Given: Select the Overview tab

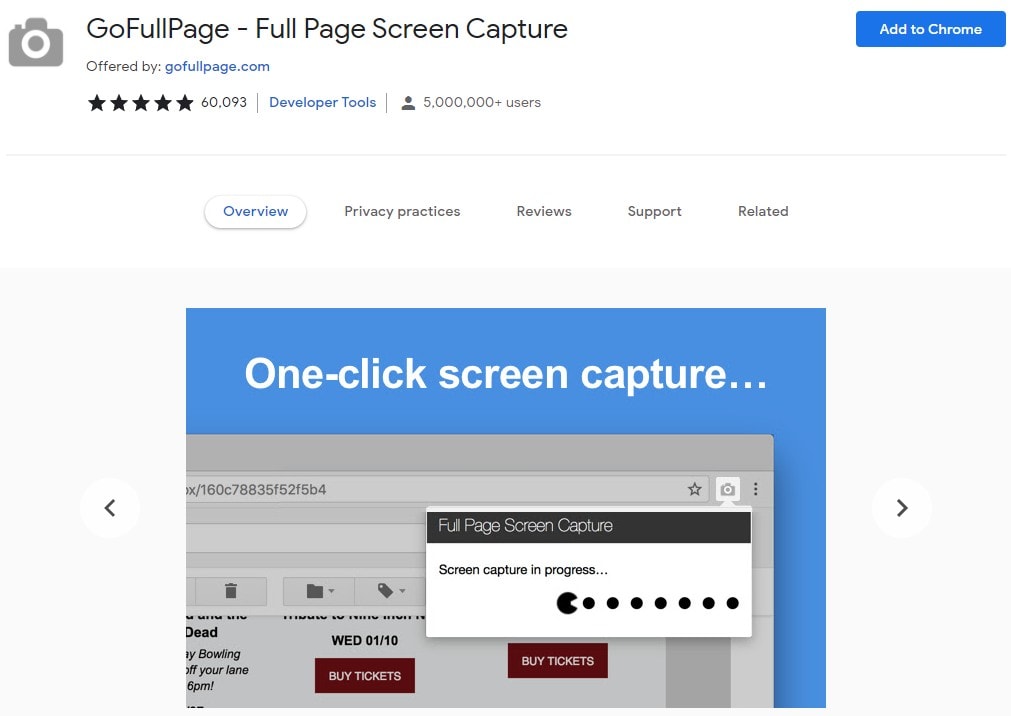Looking at the screenshot, I should [255, 212].
